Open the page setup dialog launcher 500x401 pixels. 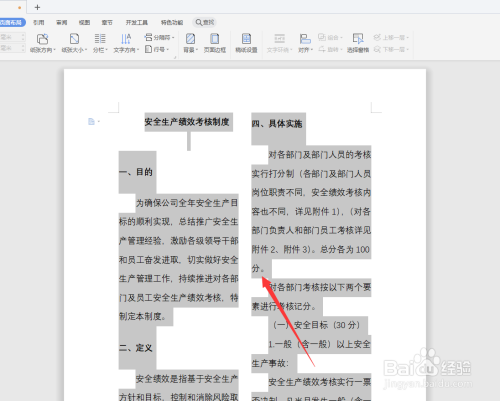tap(175, 57)
